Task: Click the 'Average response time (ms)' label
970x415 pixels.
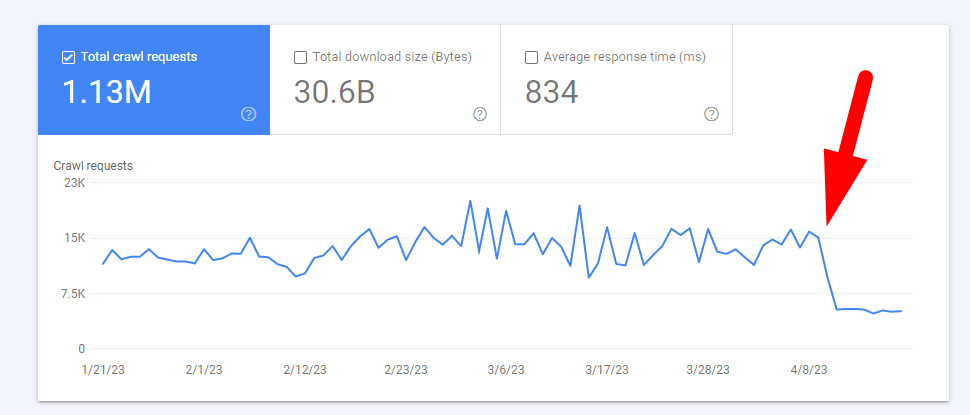Action: 622,57
